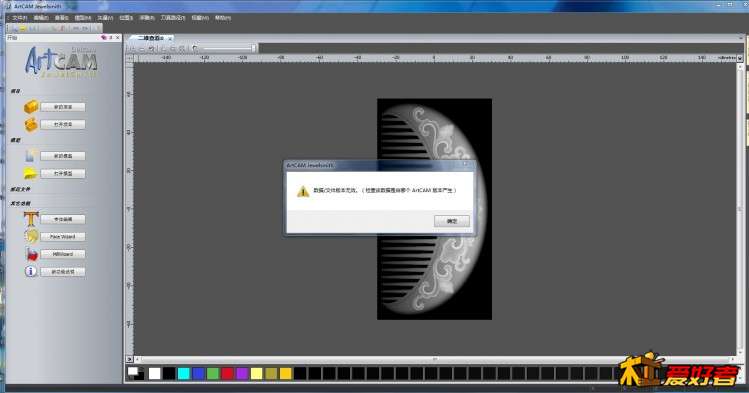
Task: Open the first menu, 文件 (File)
Action: [x=19, y=18]
